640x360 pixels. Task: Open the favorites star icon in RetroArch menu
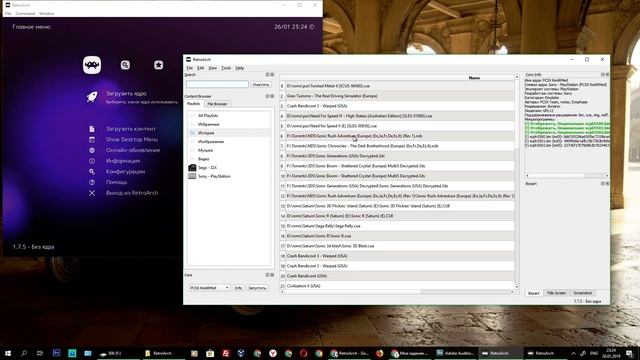point(158,65)
